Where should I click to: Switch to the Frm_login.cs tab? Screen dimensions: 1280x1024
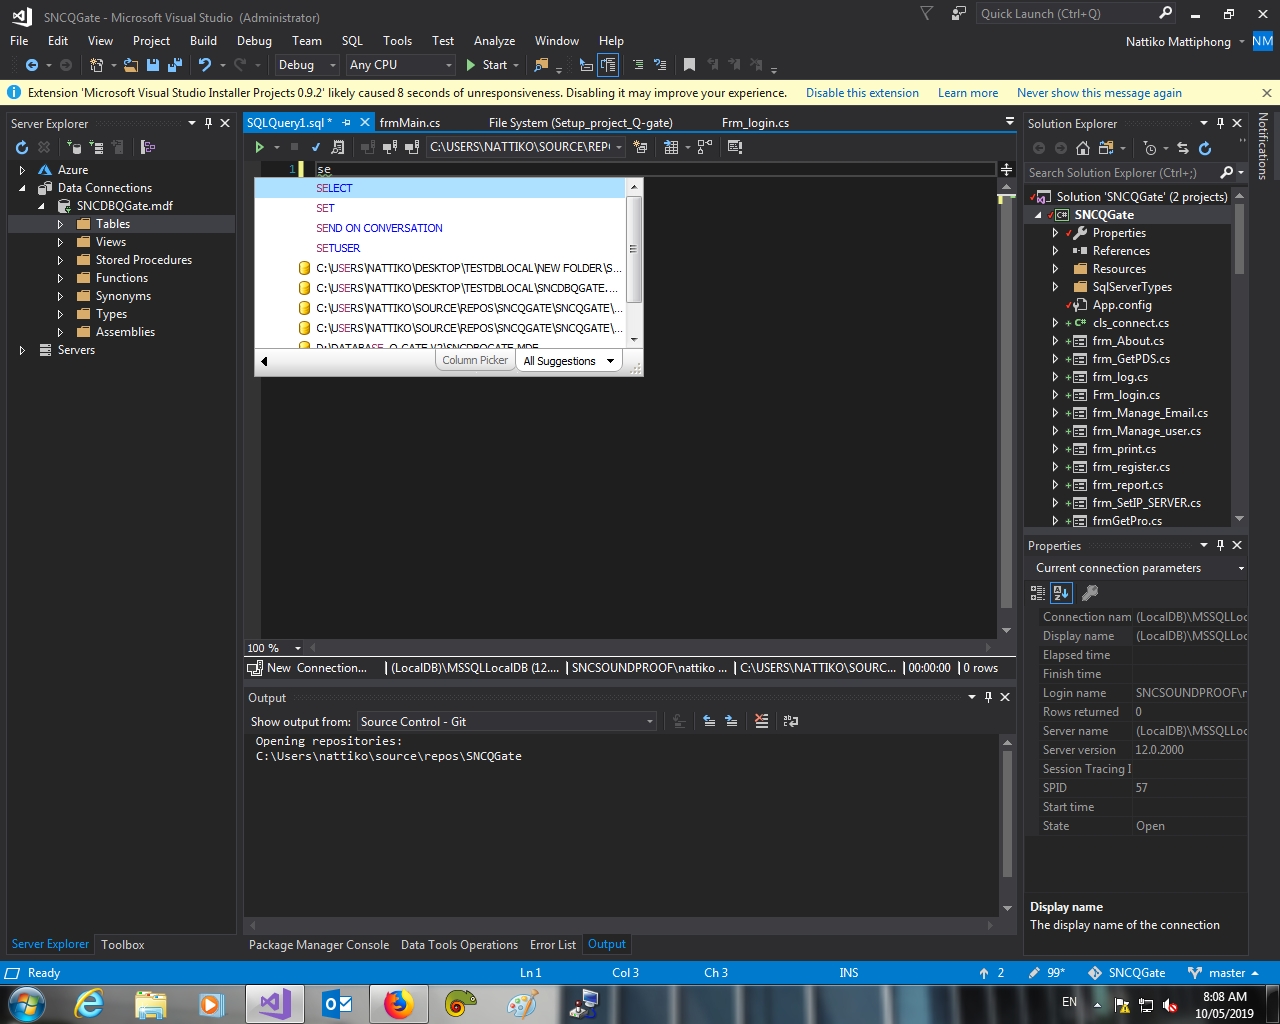pyautogui.click(x=755, y=122)
